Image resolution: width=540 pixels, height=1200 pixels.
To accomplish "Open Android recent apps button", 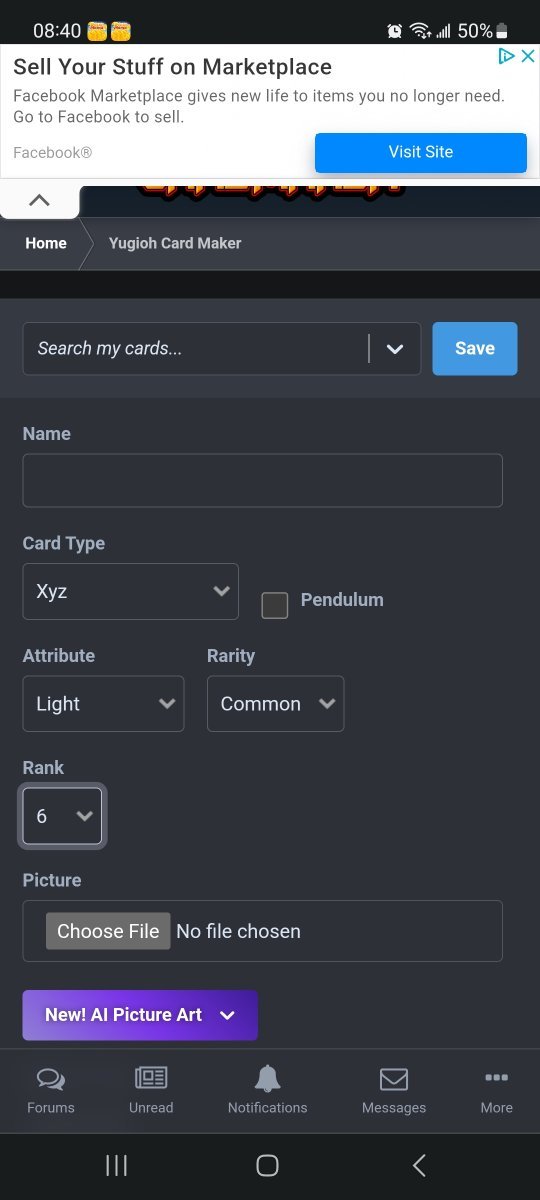I will click(x=116, y=1165).
